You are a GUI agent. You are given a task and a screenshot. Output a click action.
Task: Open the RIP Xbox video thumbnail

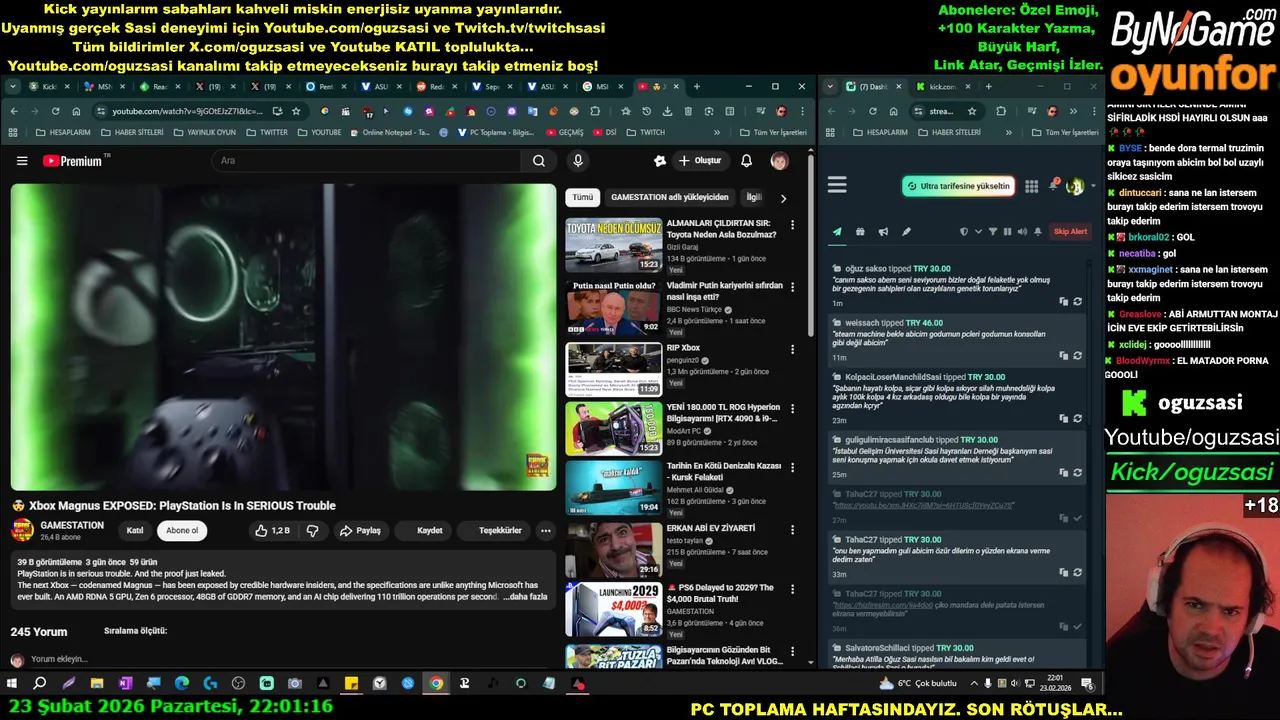613,369
